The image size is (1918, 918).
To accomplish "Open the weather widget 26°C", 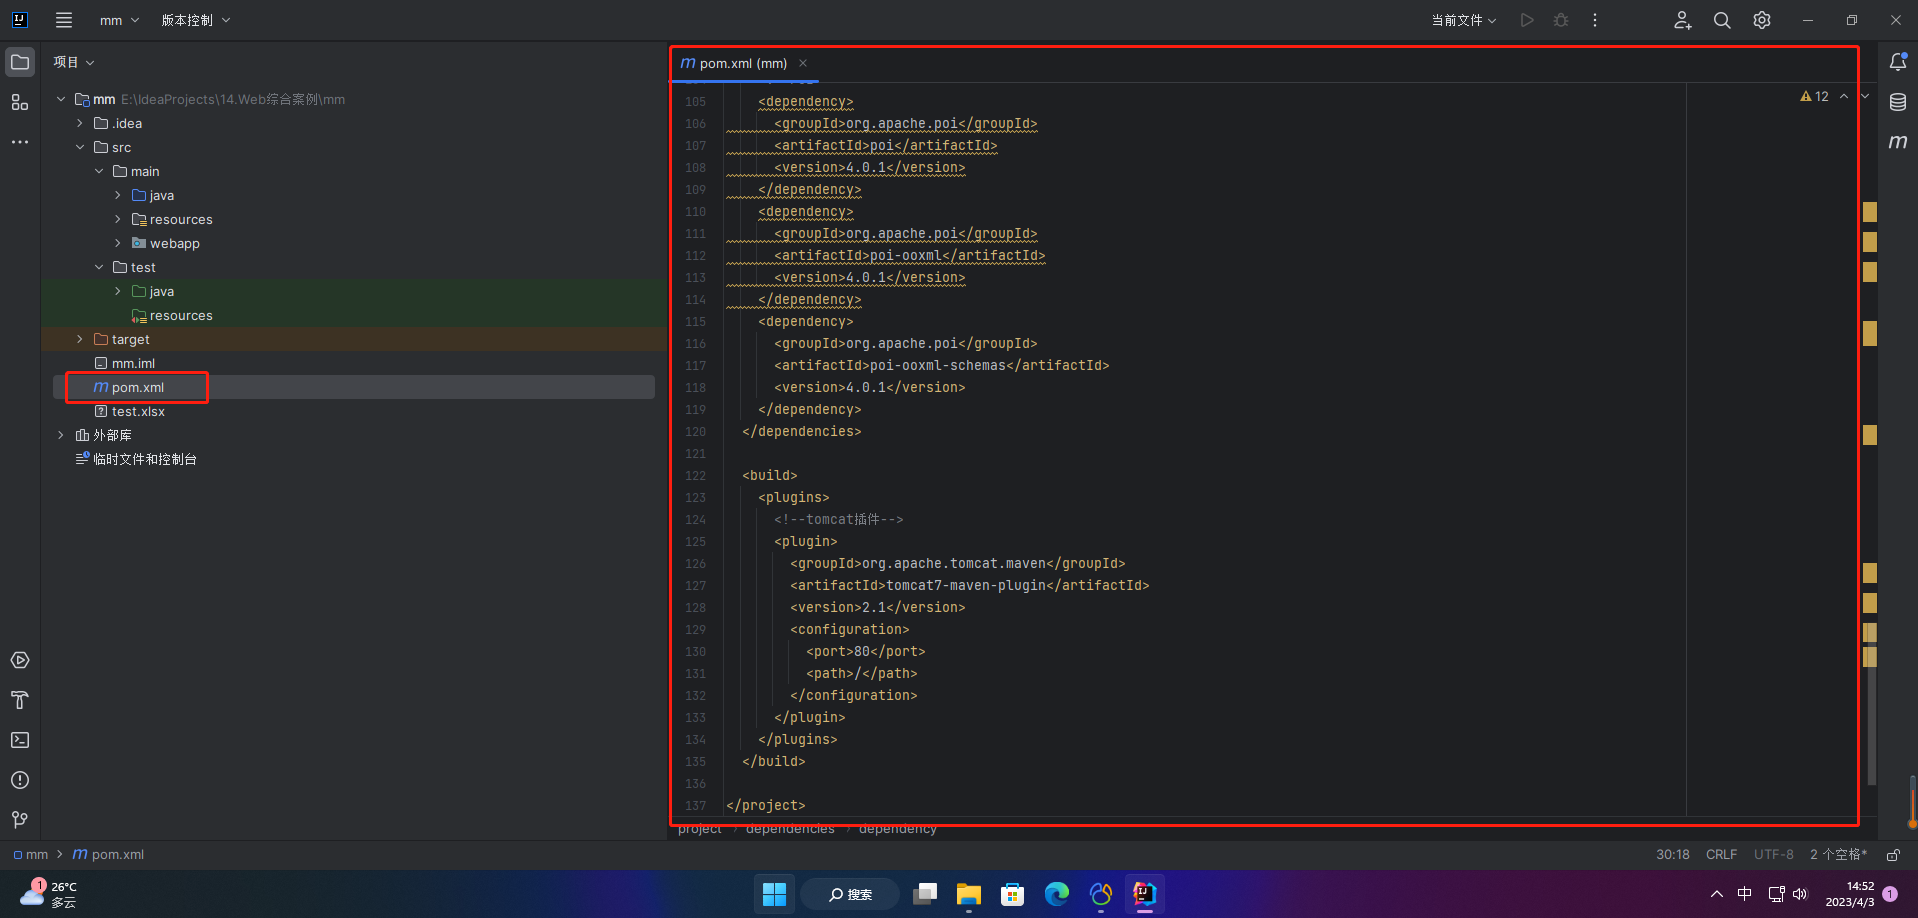I will 48,894.
